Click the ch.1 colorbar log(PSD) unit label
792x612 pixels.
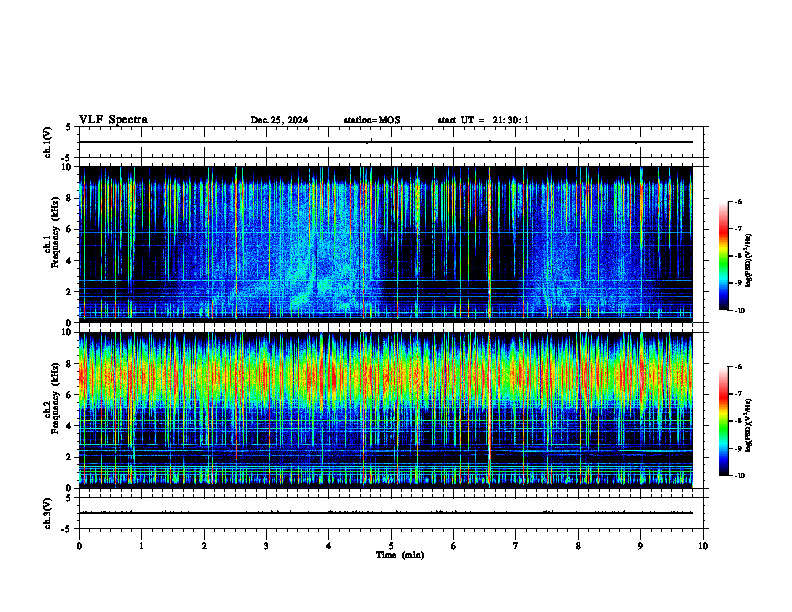tap(749, 261)
